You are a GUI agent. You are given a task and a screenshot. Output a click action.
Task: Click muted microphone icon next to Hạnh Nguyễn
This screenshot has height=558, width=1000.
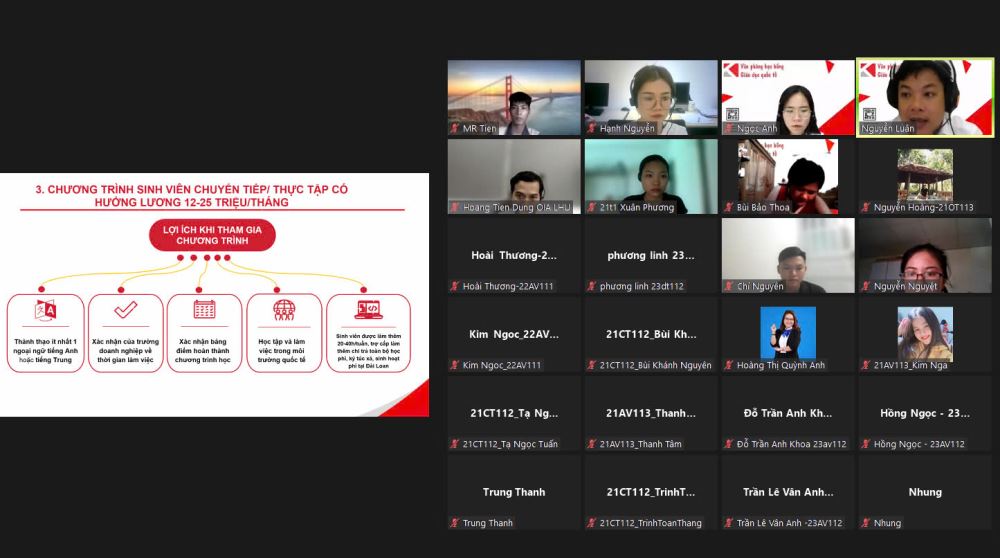click(x=592, y=129)
